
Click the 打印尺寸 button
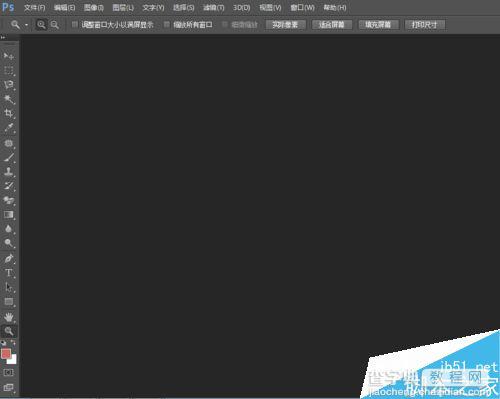425,25
